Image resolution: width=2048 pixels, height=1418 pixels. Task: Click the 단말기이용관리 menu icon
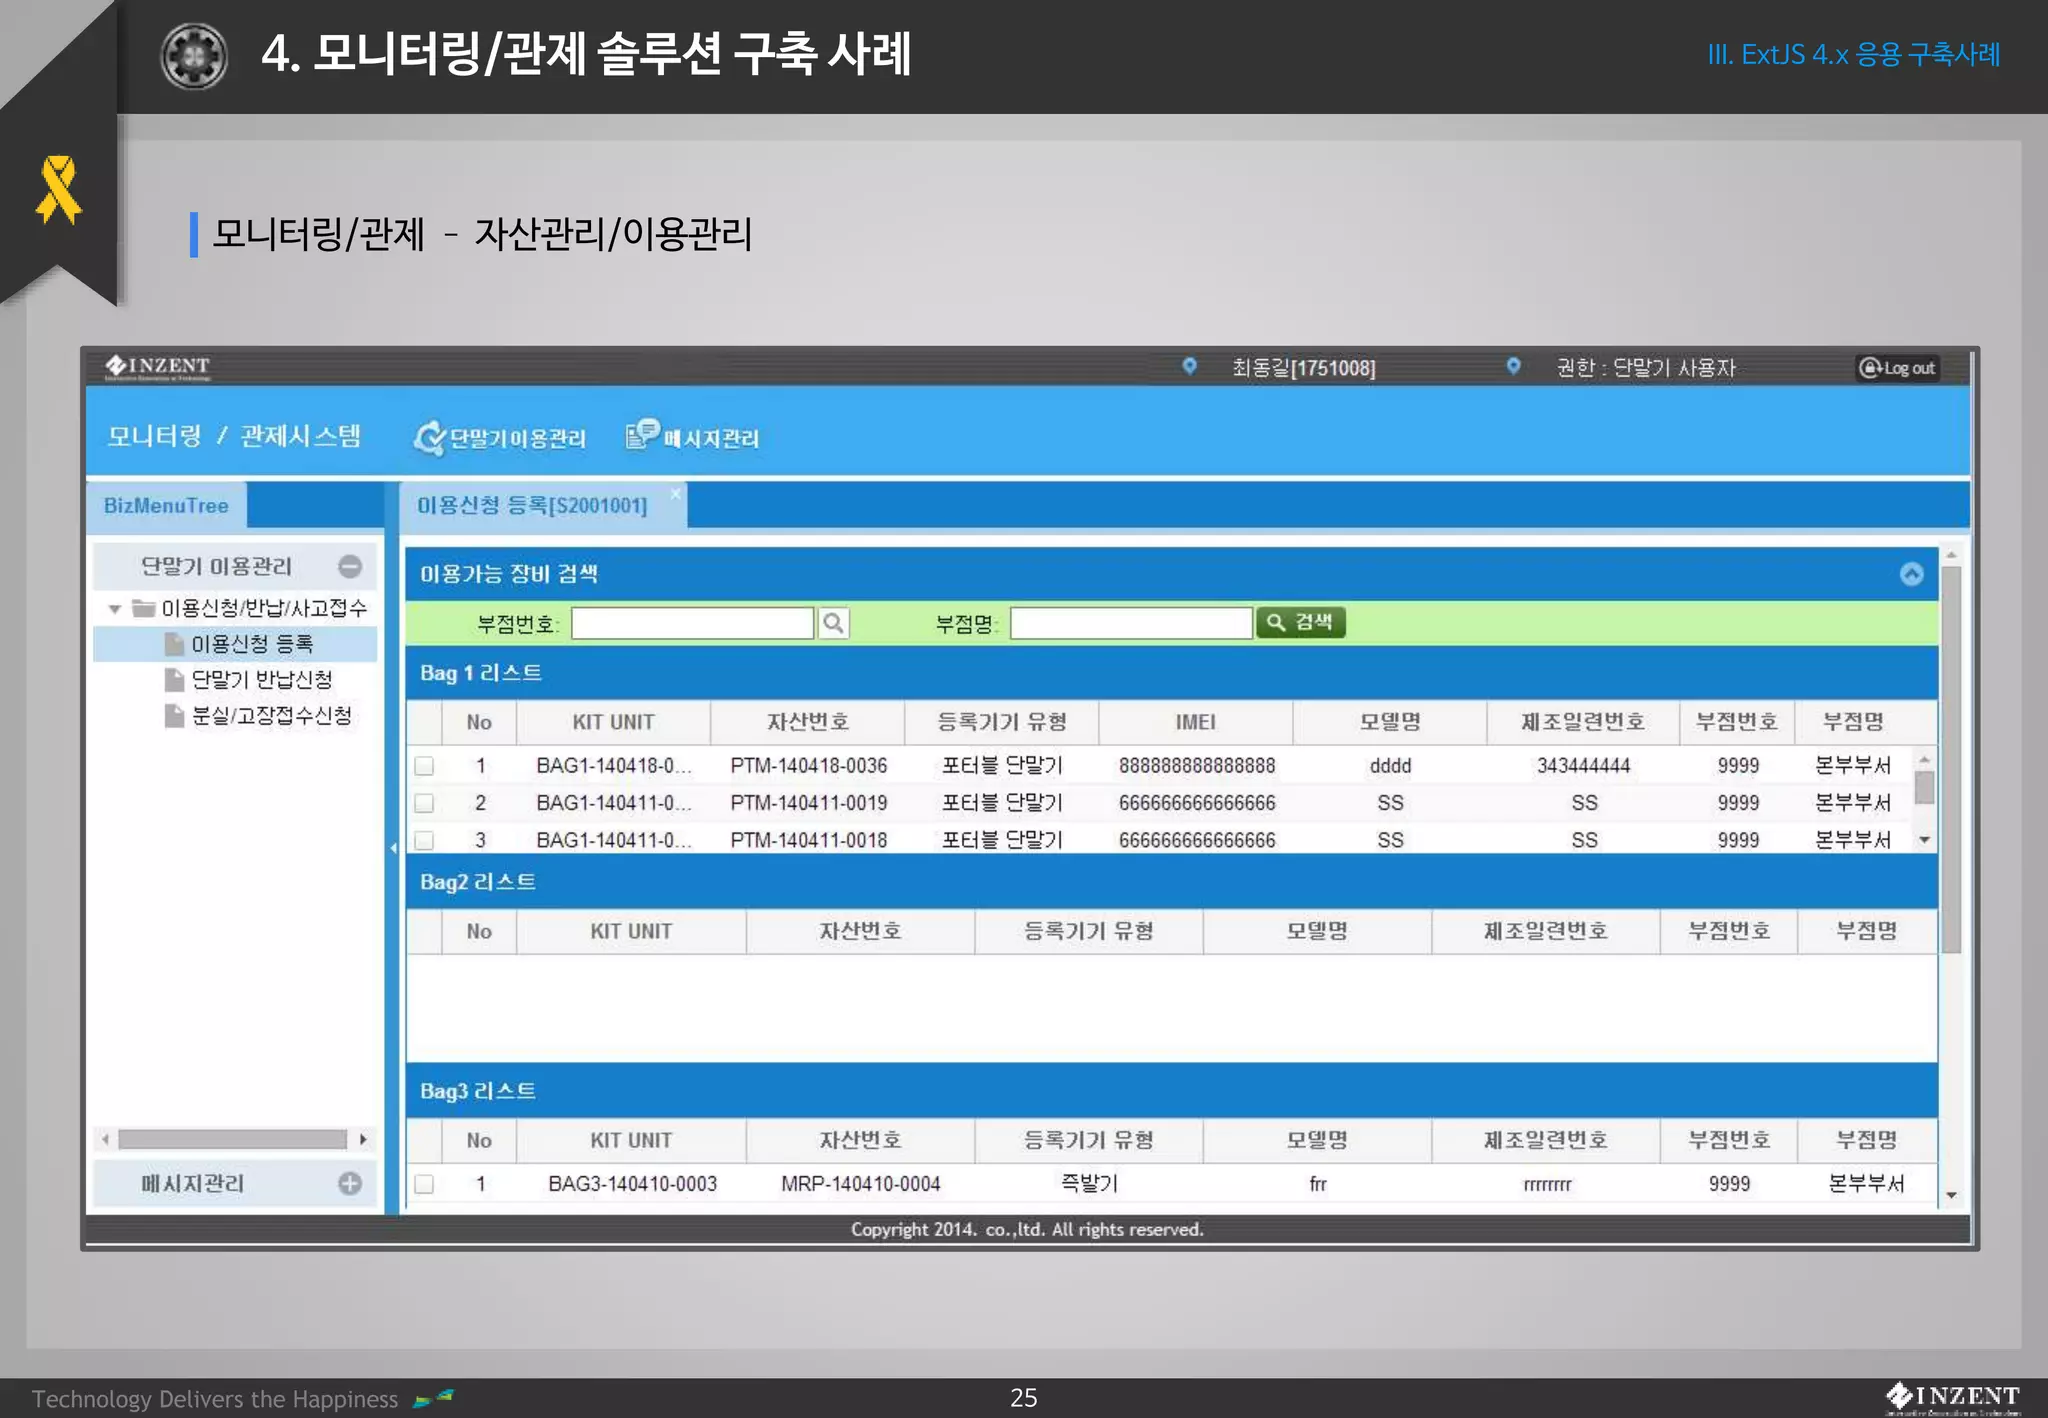(x=429, y=437)
